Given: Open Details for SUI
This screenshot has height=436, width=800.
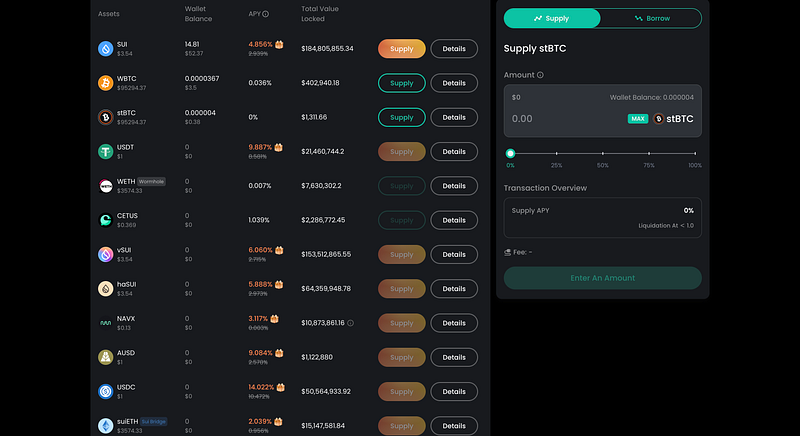Looking at the screenshot, I should pos(454,49).
